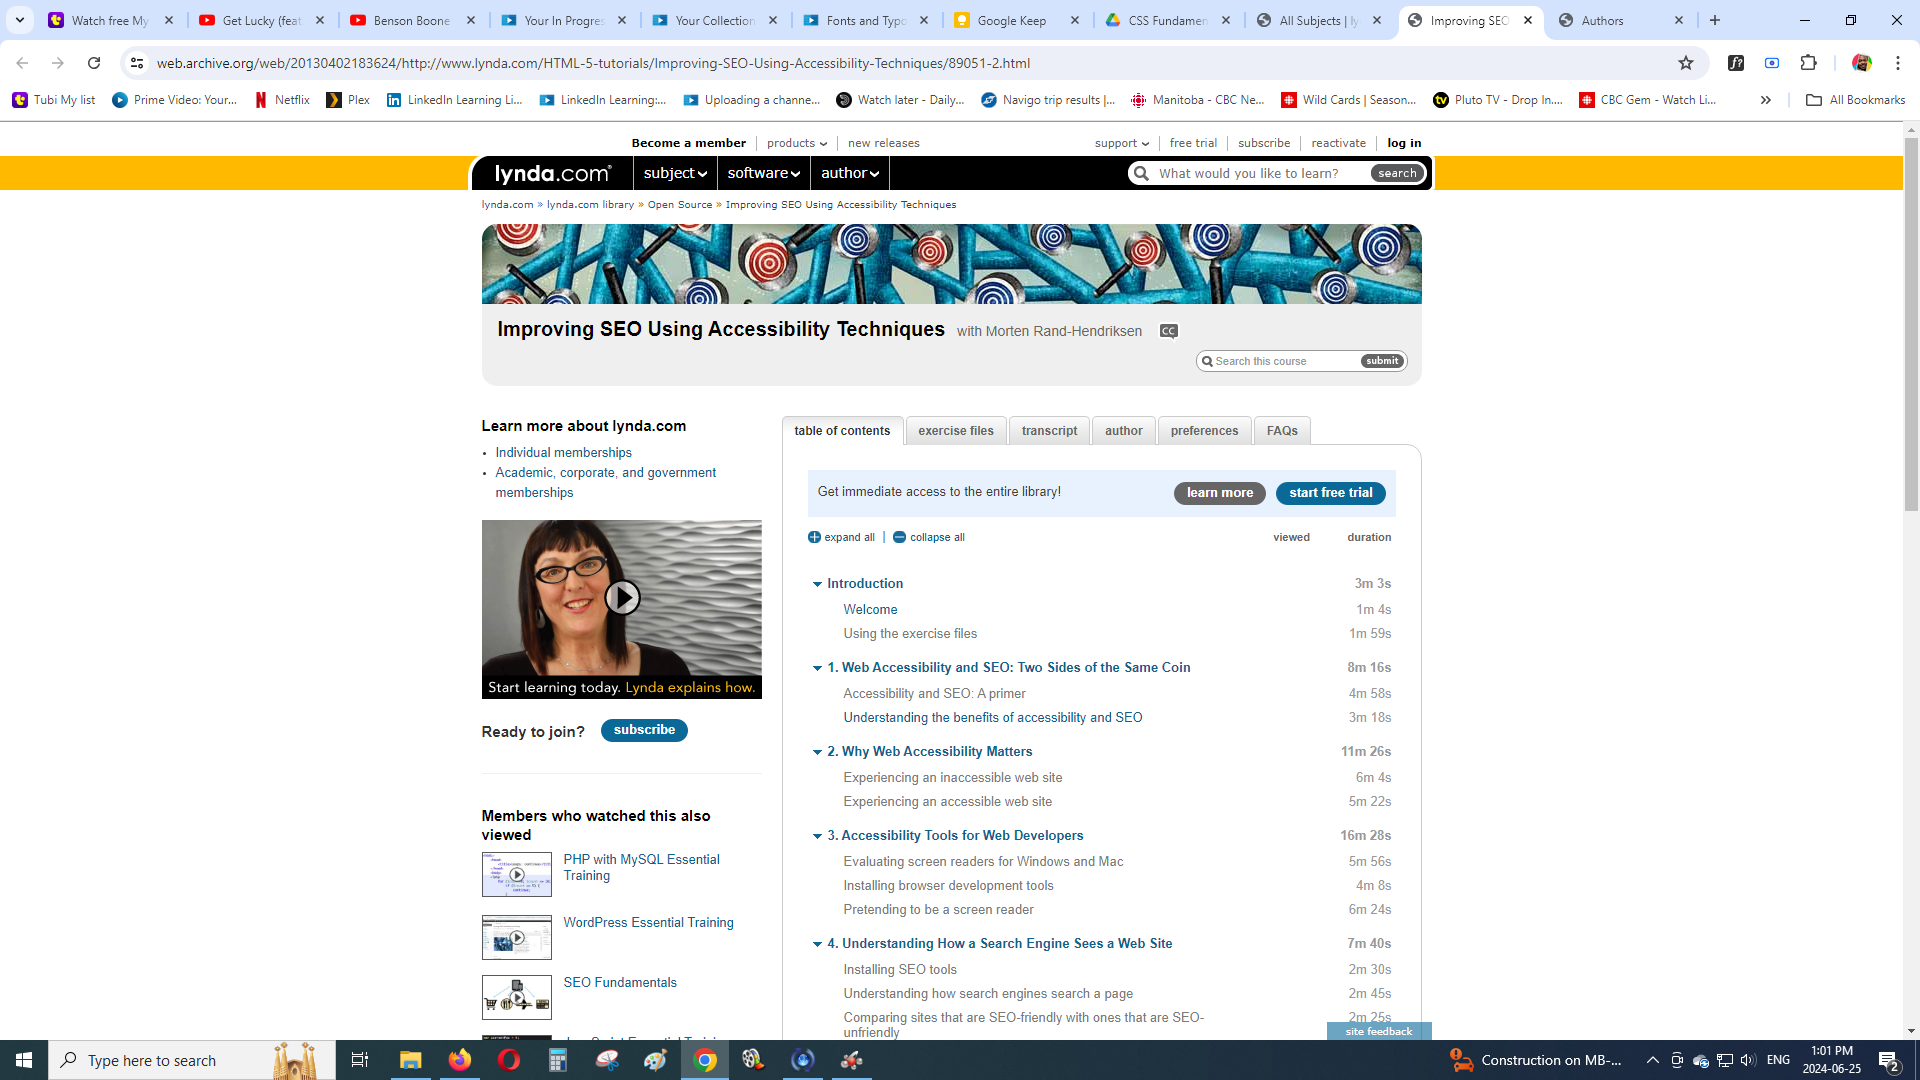Viewport: 1920px width, 1080px height.
Task: Bookmark this page with the star icon
Action: (1686, 63)
